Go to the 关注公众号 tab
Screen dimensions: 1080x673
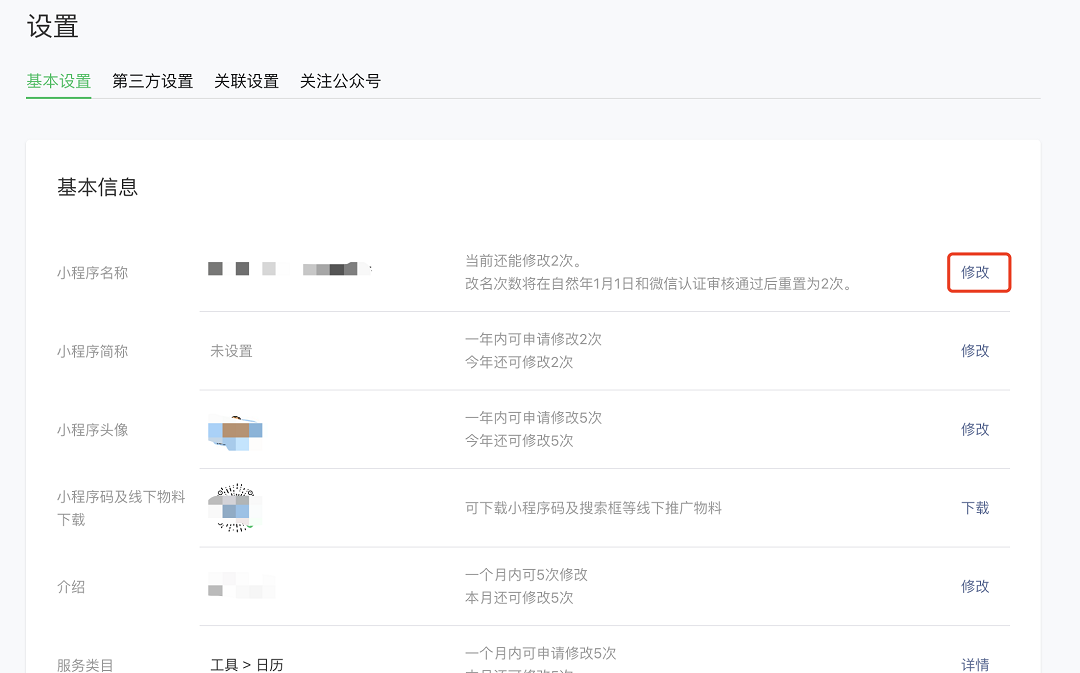click(x=340, y=82)
